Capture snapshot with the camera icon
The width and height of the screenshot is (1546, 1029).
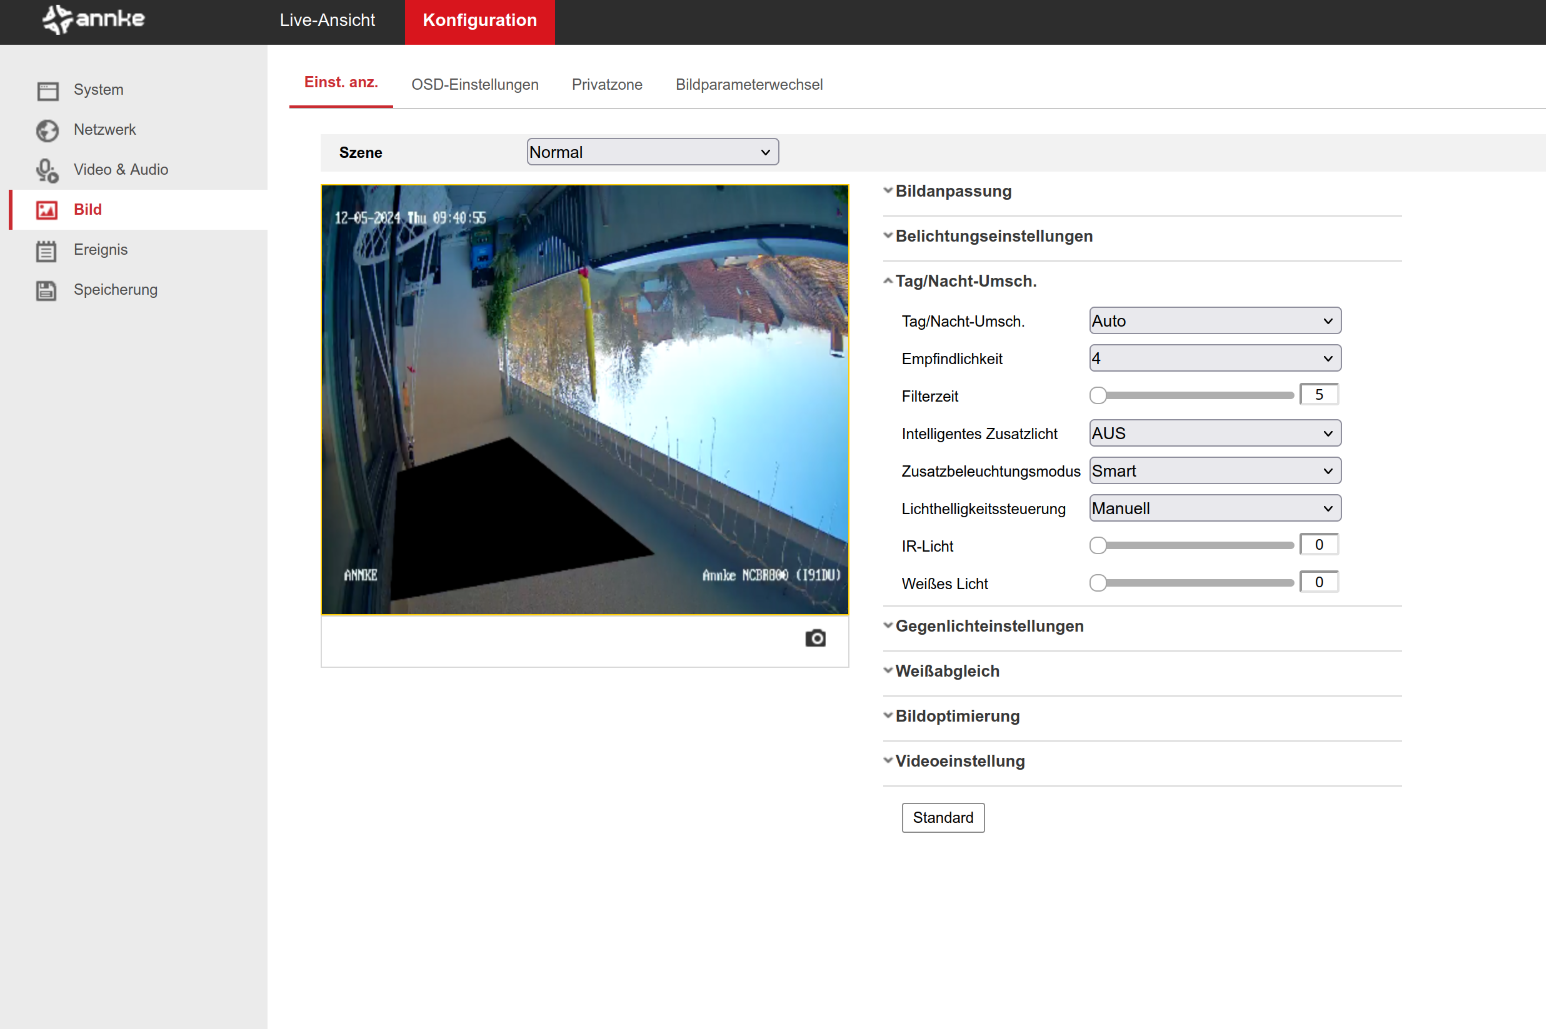[815, 638]
